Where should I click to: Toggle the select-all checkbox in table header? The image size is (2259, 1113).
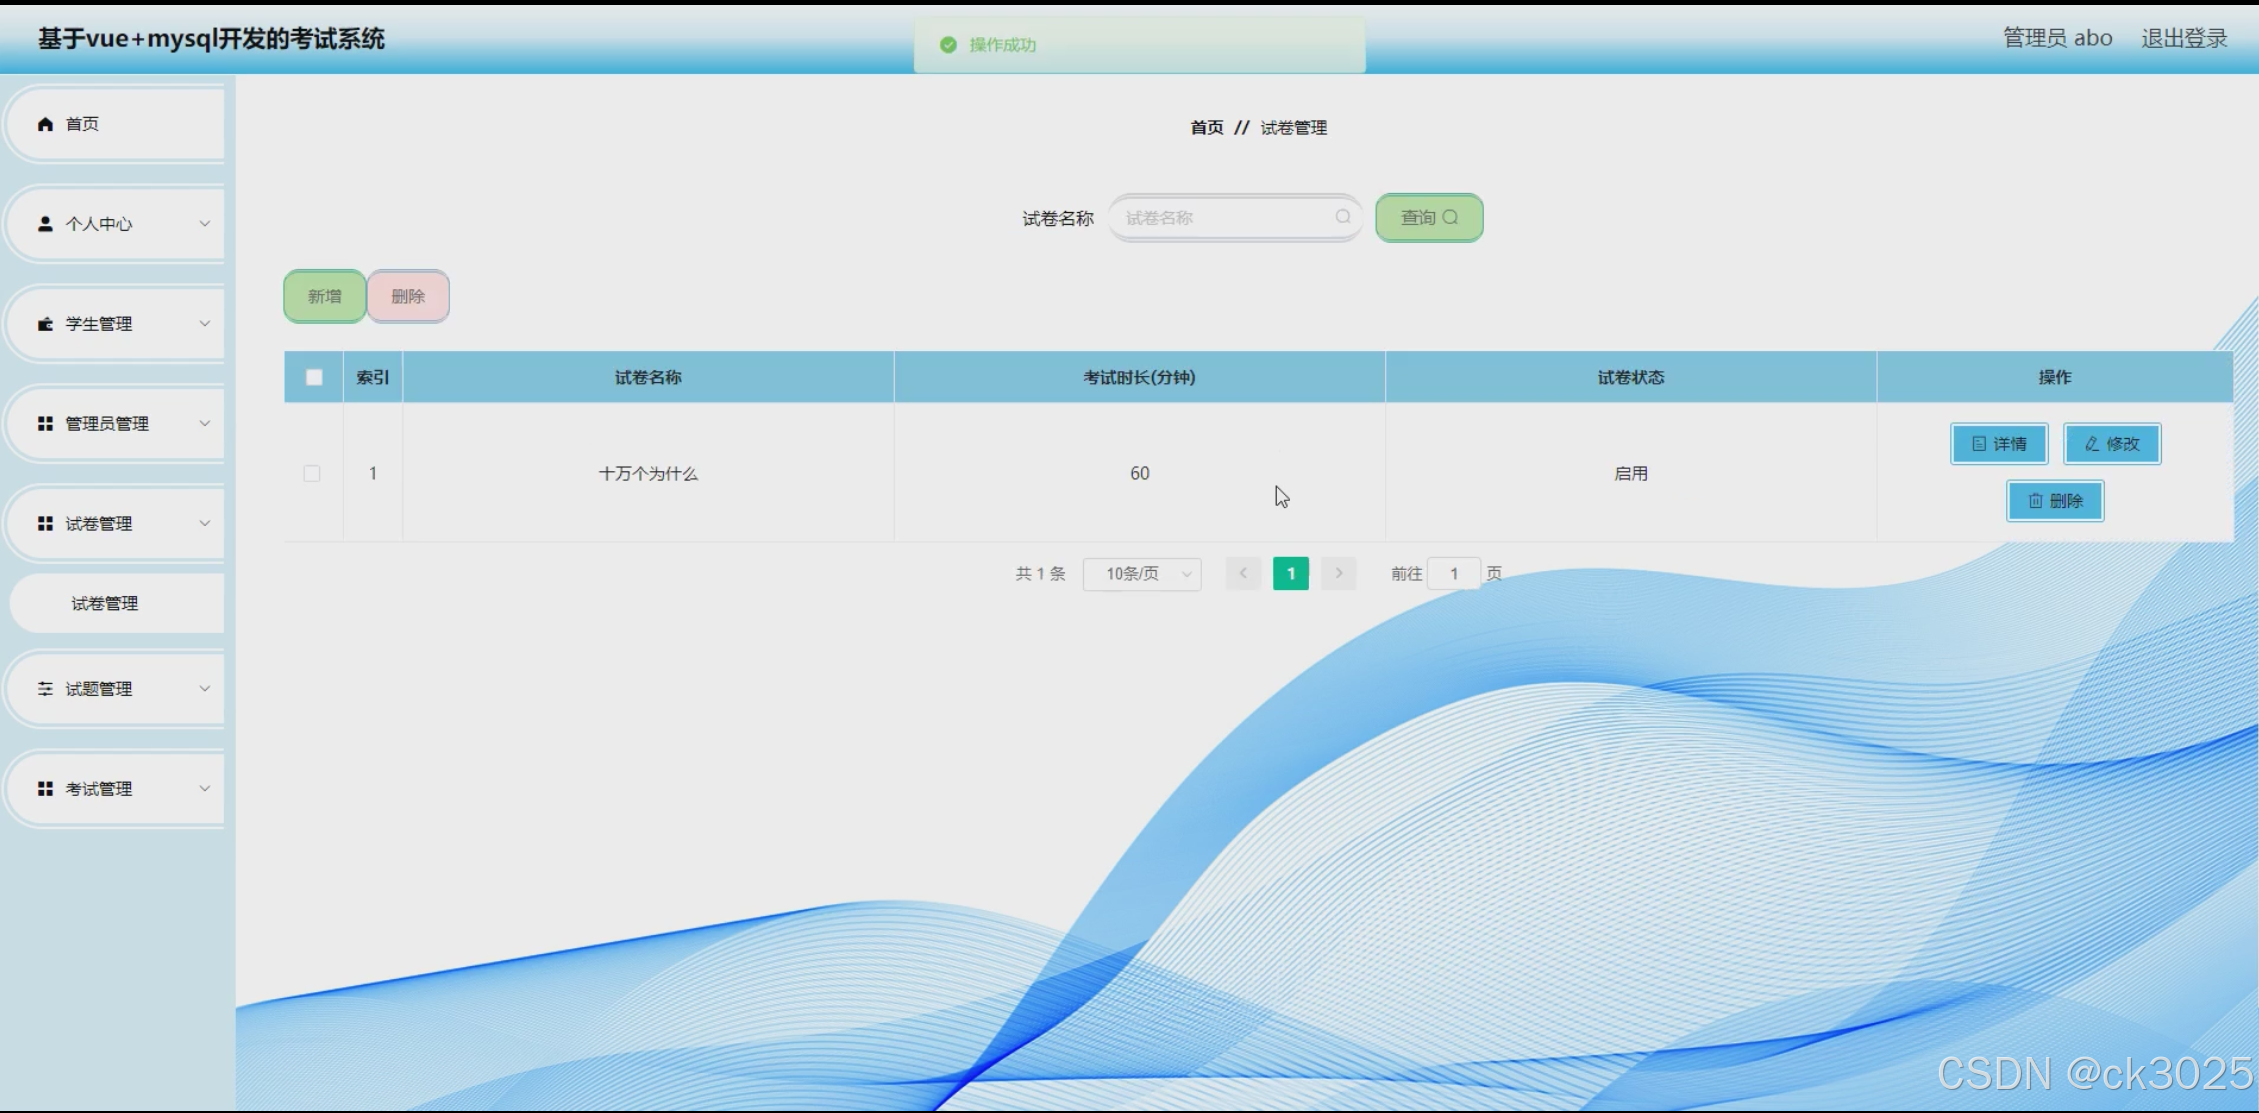coord(314,377)
